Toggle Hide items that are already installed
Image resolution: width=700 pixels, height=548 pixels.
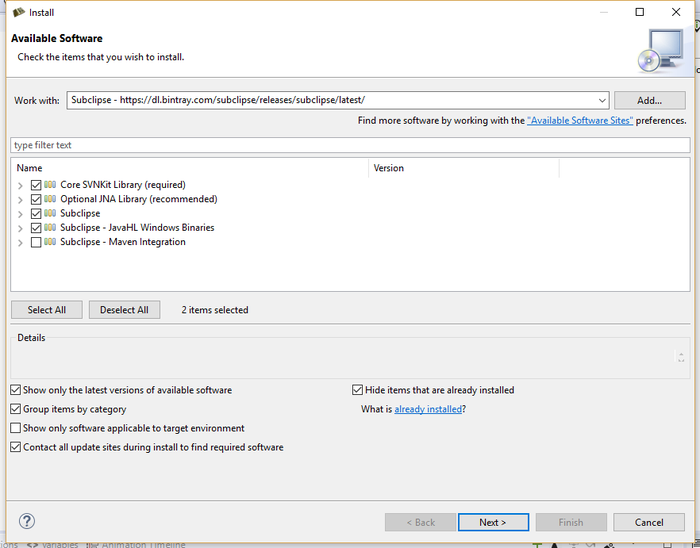pos(357,390)
